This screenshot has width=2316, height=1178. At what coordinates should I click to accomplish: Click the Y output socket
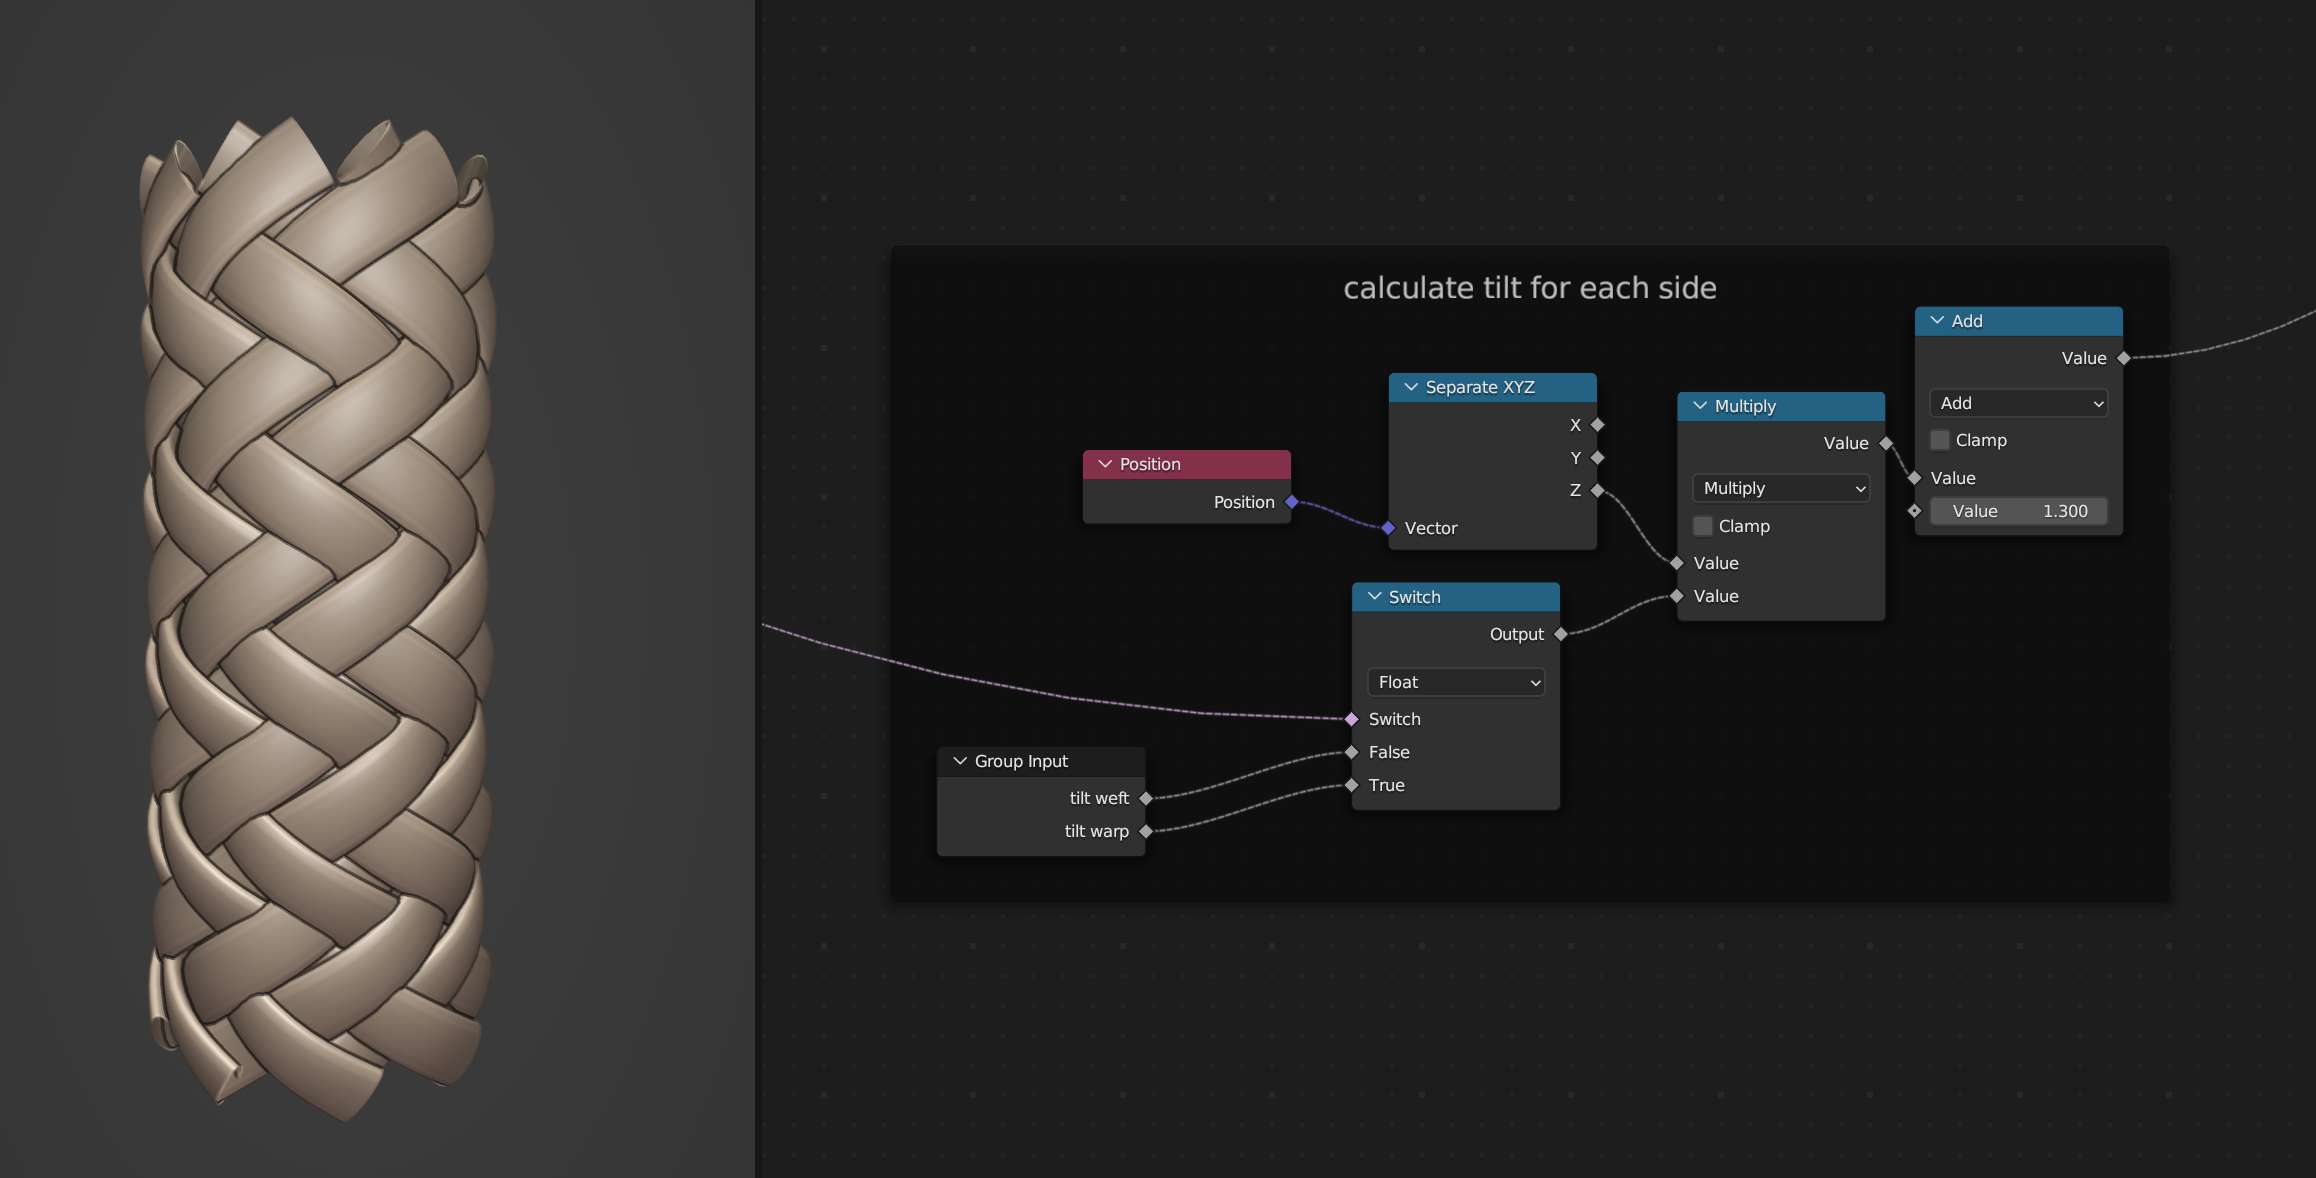point(1597,458)
